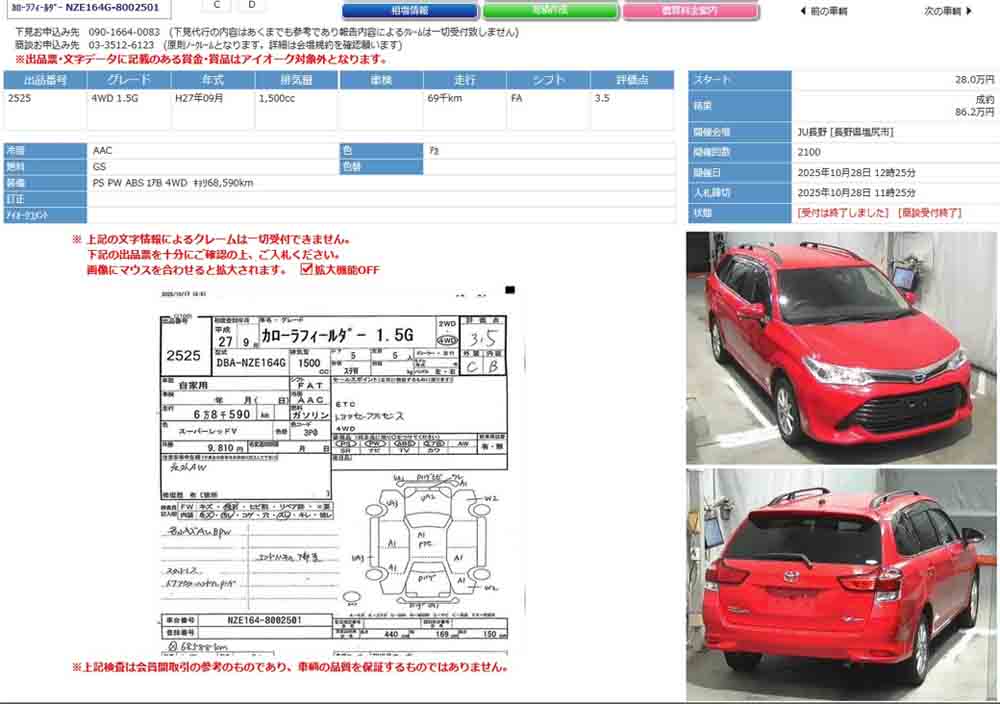Open the pink 概算料金案内 tab
The image size is (1000, 704).
click(690, 11)
